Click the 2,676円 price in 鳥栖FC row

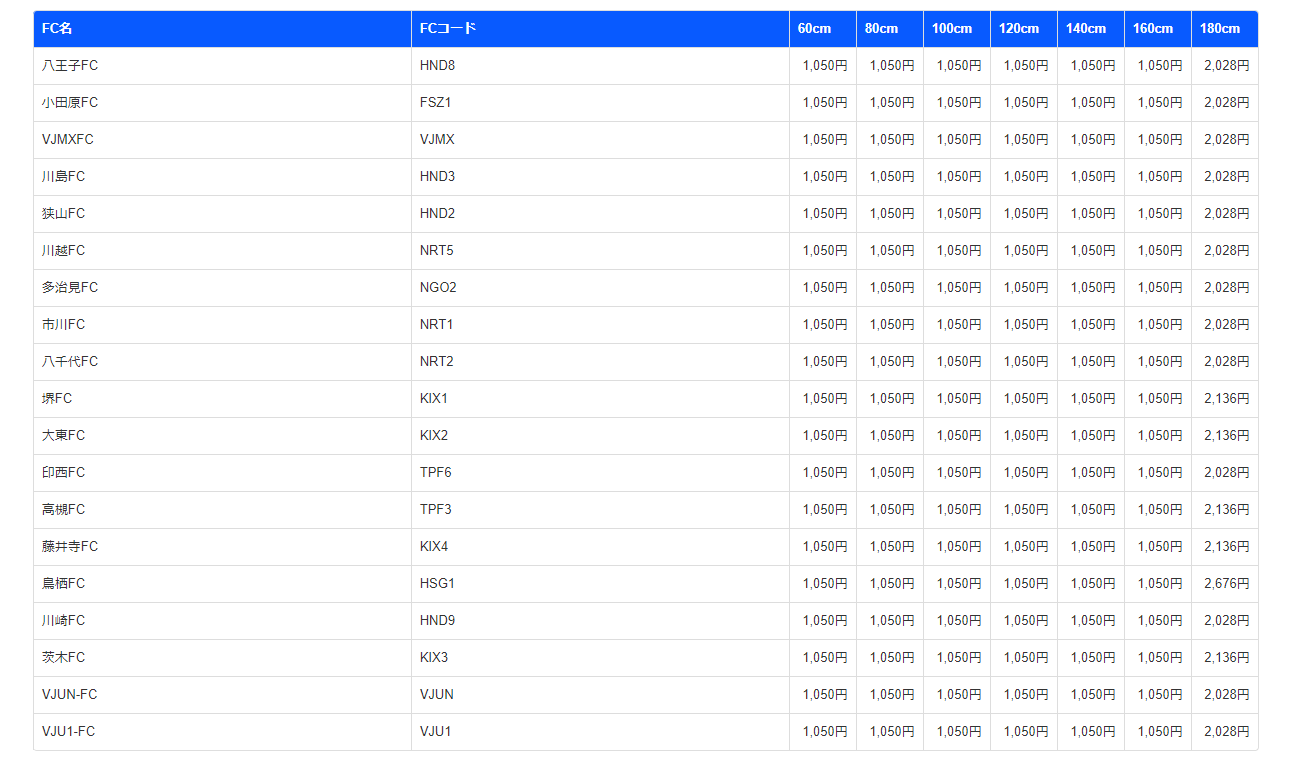pyautogui.click(x=1226, y=584)
